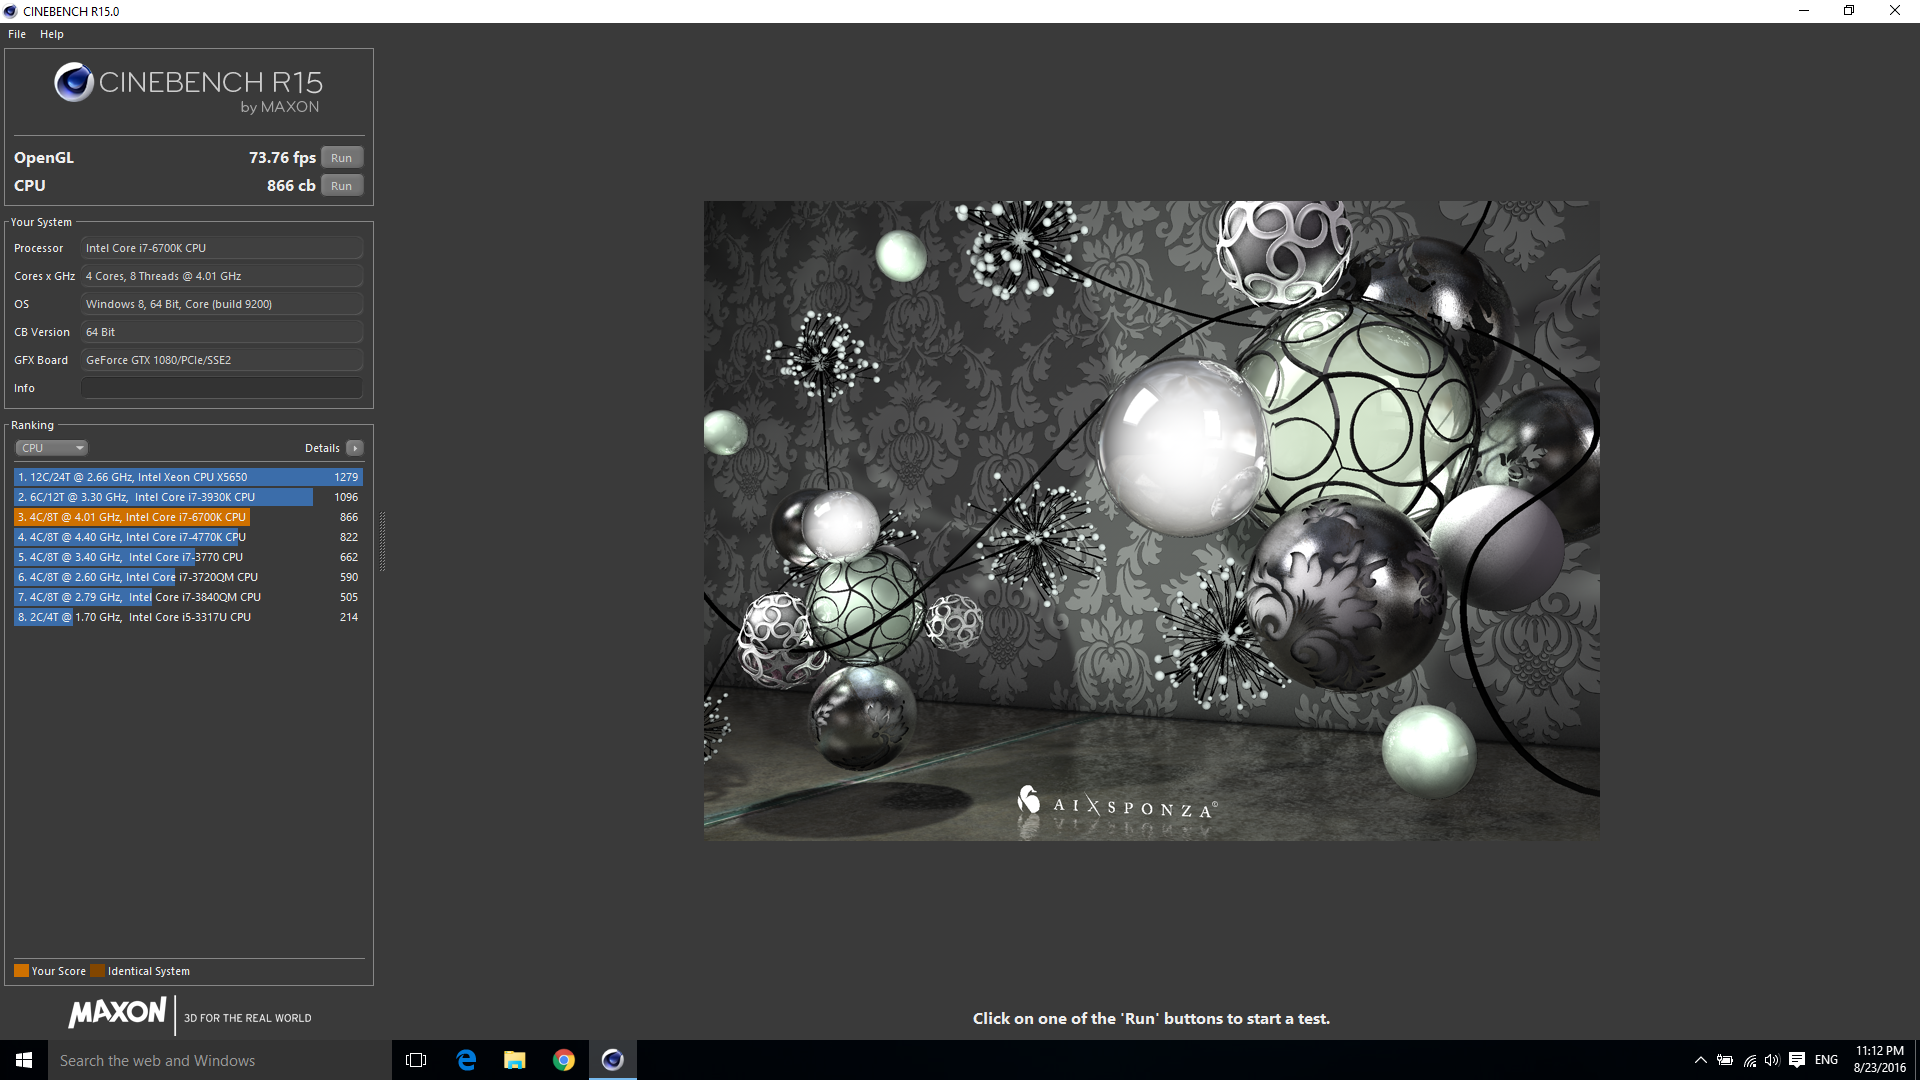Select the CPU dropdown in Ranking
This screenshot has width=1920, height=1080.
point(51,447)
